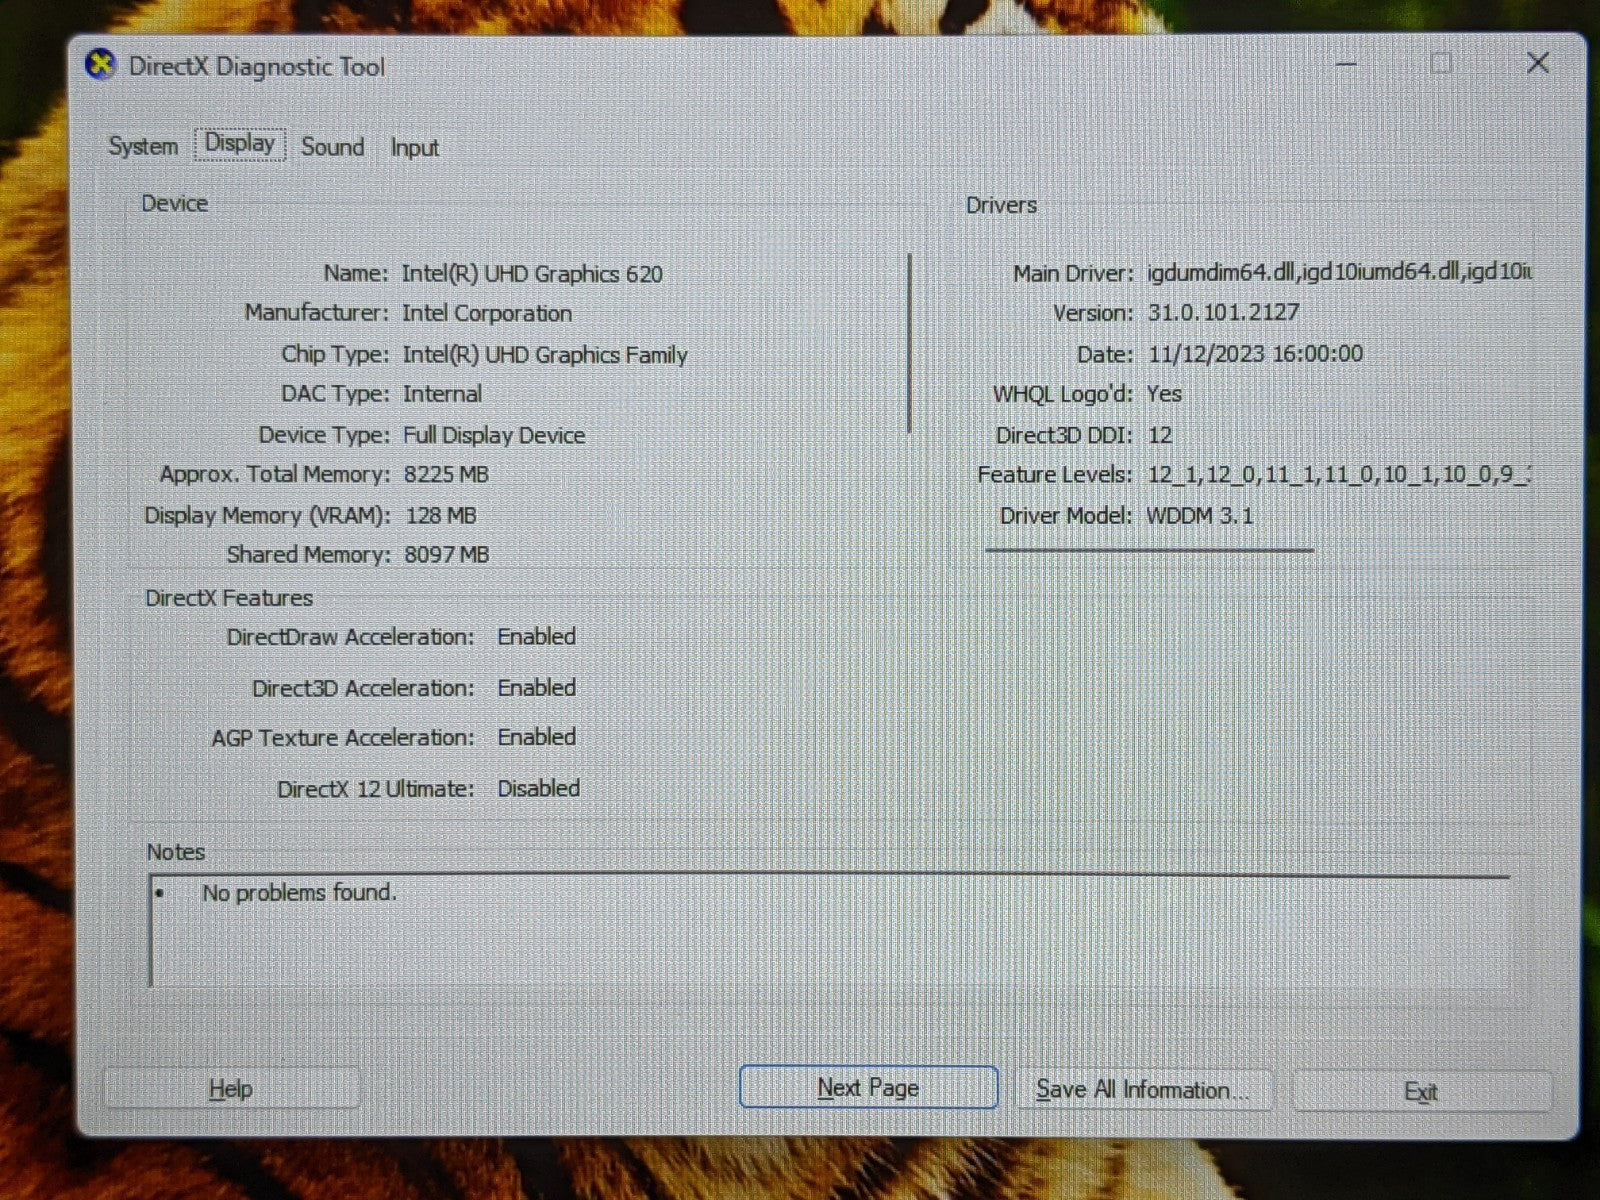Click the Next Page button

(868, 1087)
